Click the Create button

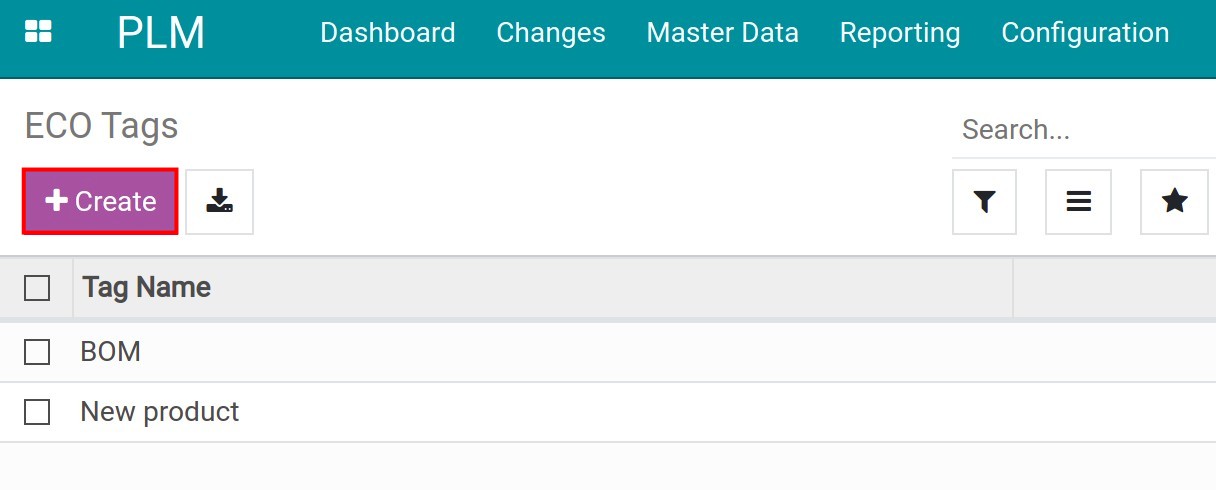[100, 202]
